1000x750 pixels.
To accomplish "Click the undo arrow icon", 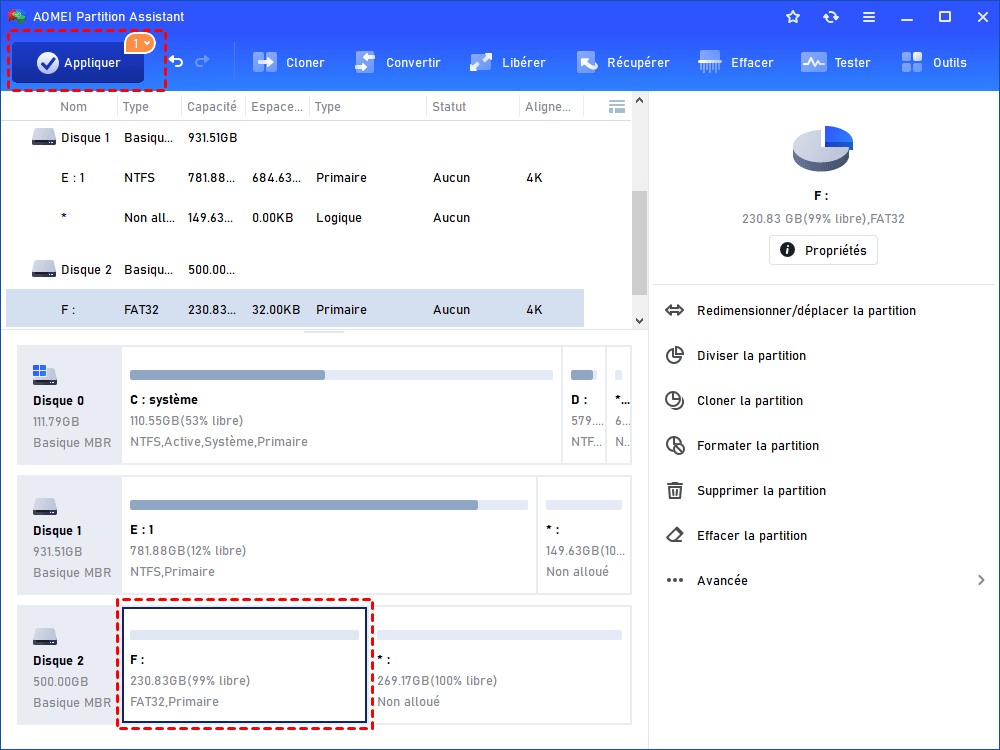I will 176,62.
